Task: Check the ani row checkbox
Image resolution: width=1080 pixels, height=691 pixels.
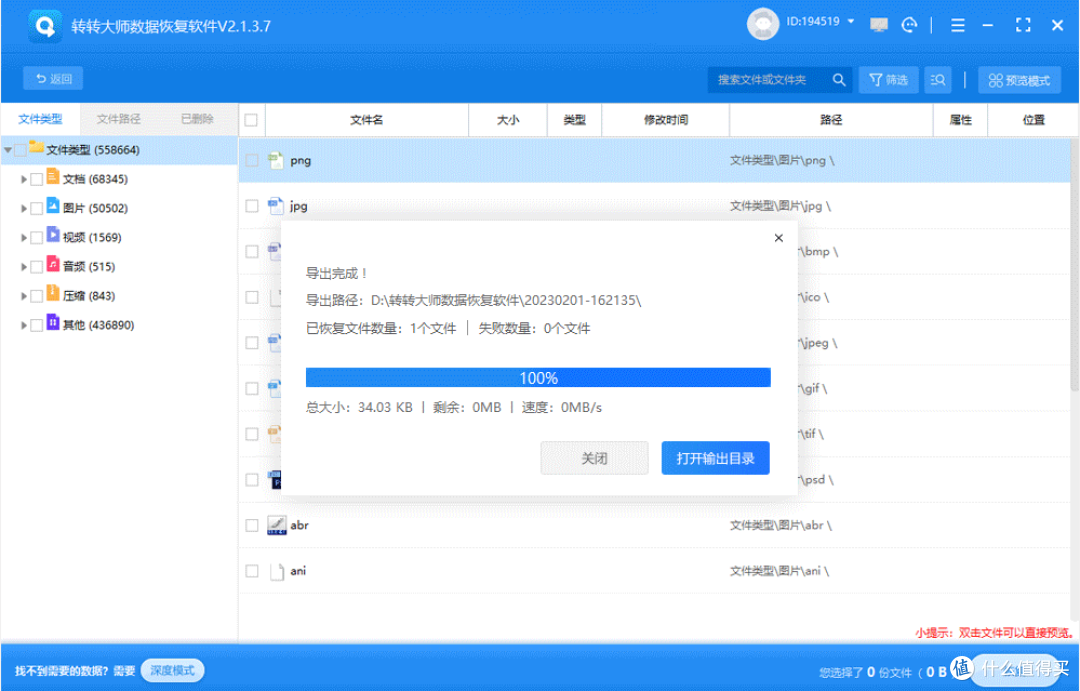Action: (x=252, y=571)
